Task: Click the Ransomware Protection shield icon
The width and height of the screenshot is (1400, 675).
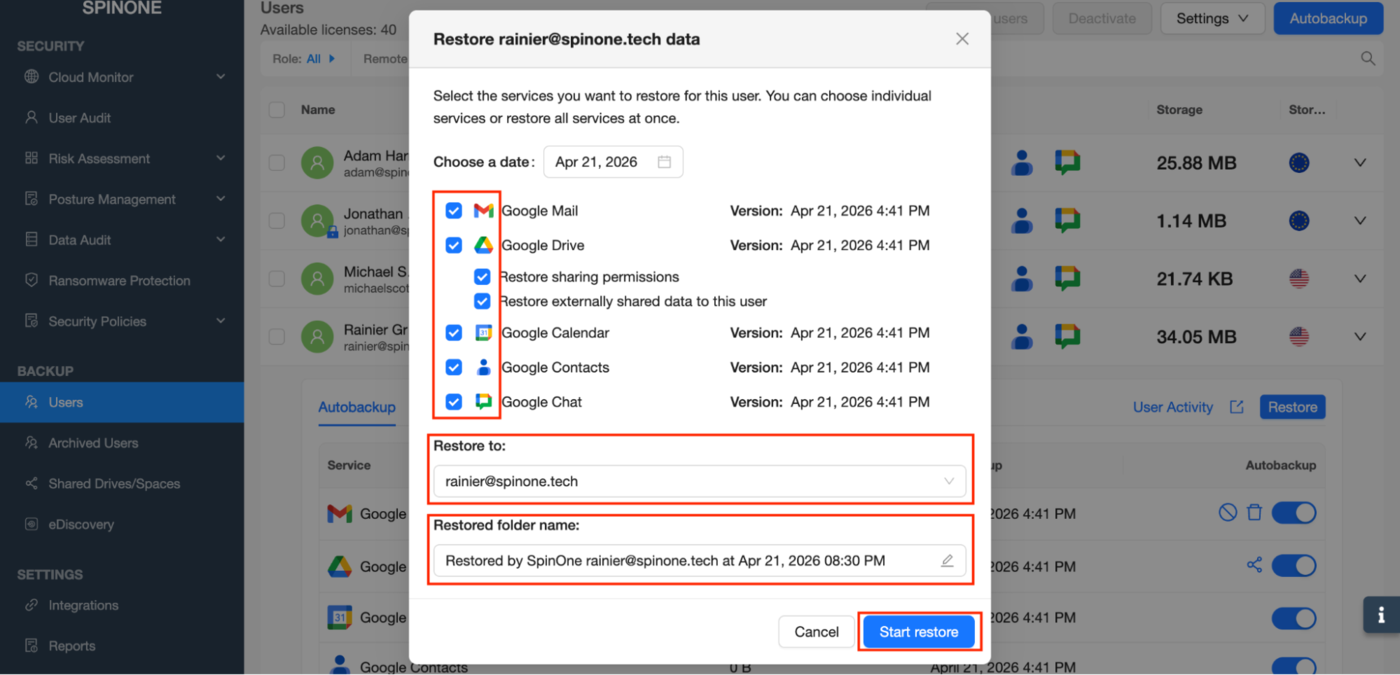Action: click(31, 281)
